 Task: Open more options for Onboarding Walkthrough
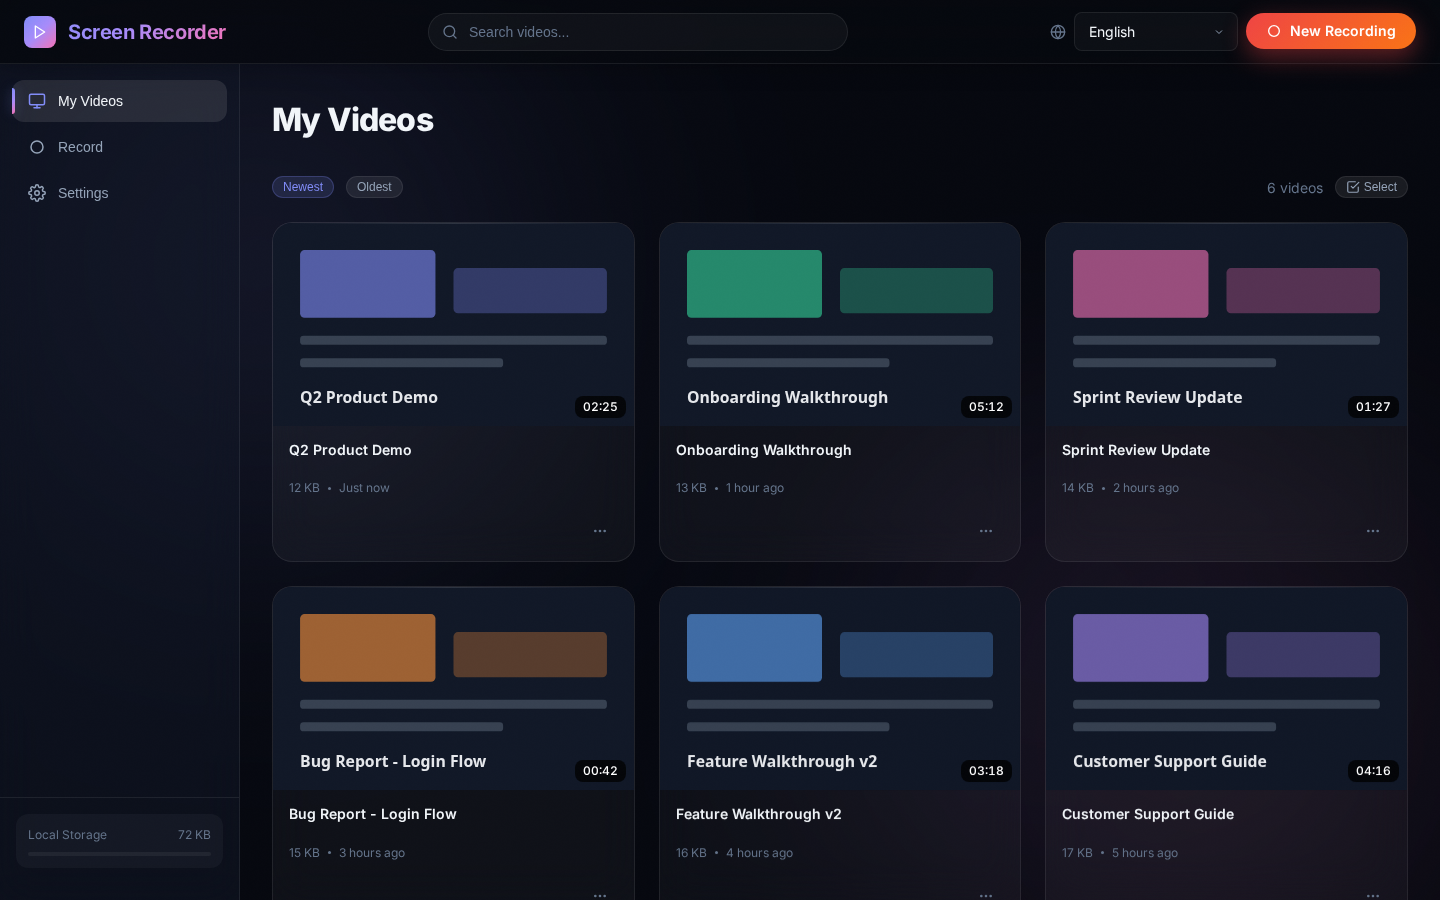986,531
